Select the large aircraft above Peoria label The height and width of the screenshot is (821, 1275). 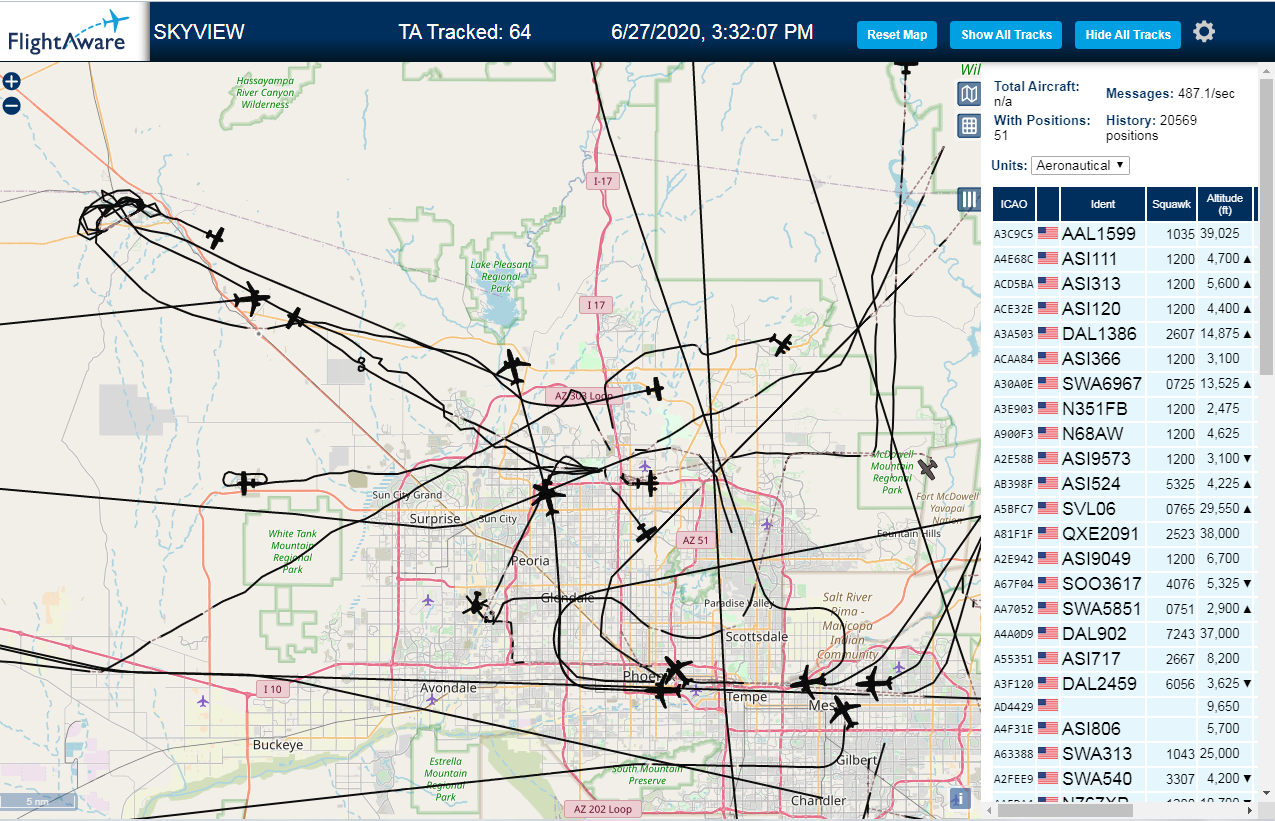point(548,493)
